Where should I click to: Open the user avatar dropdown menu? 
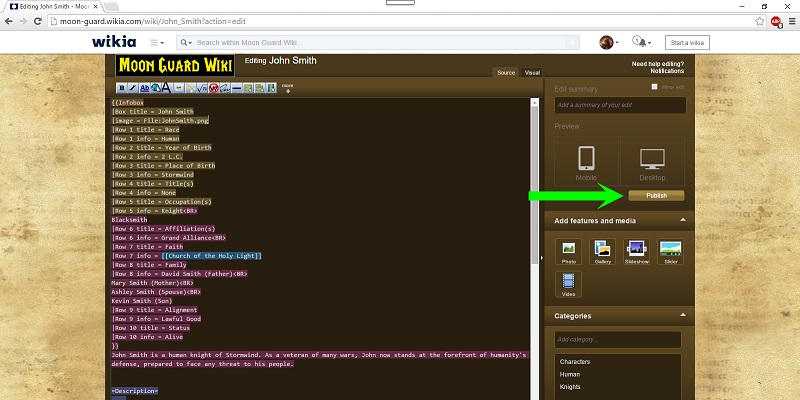[609, 42]
